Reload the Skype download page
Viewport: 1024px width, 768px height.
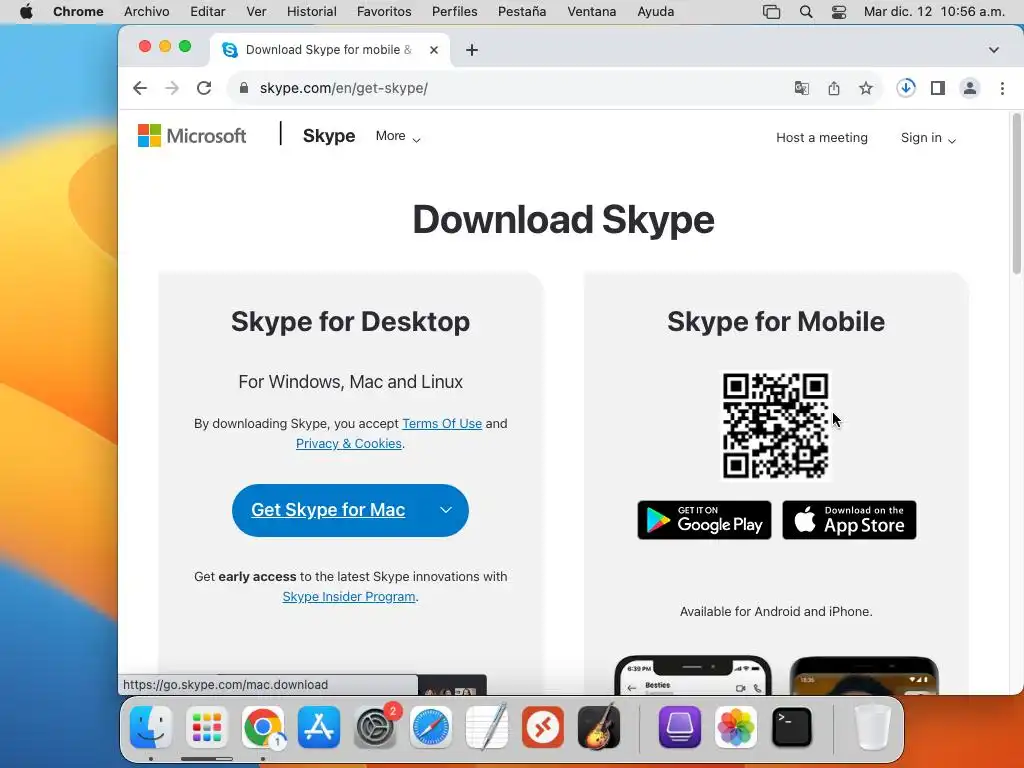coord(204,88)
